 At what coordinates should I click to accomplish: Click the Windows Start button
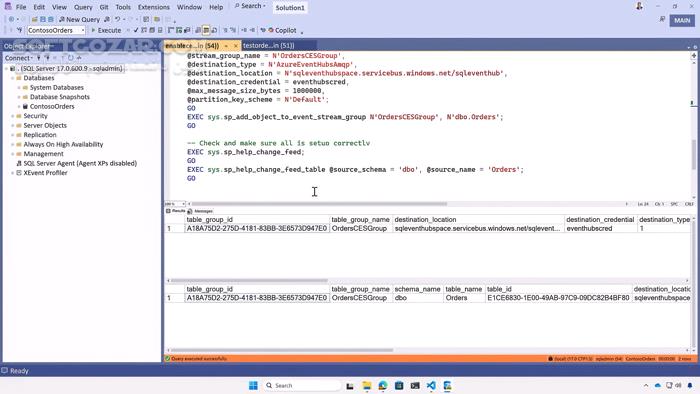tap(253, 386)
